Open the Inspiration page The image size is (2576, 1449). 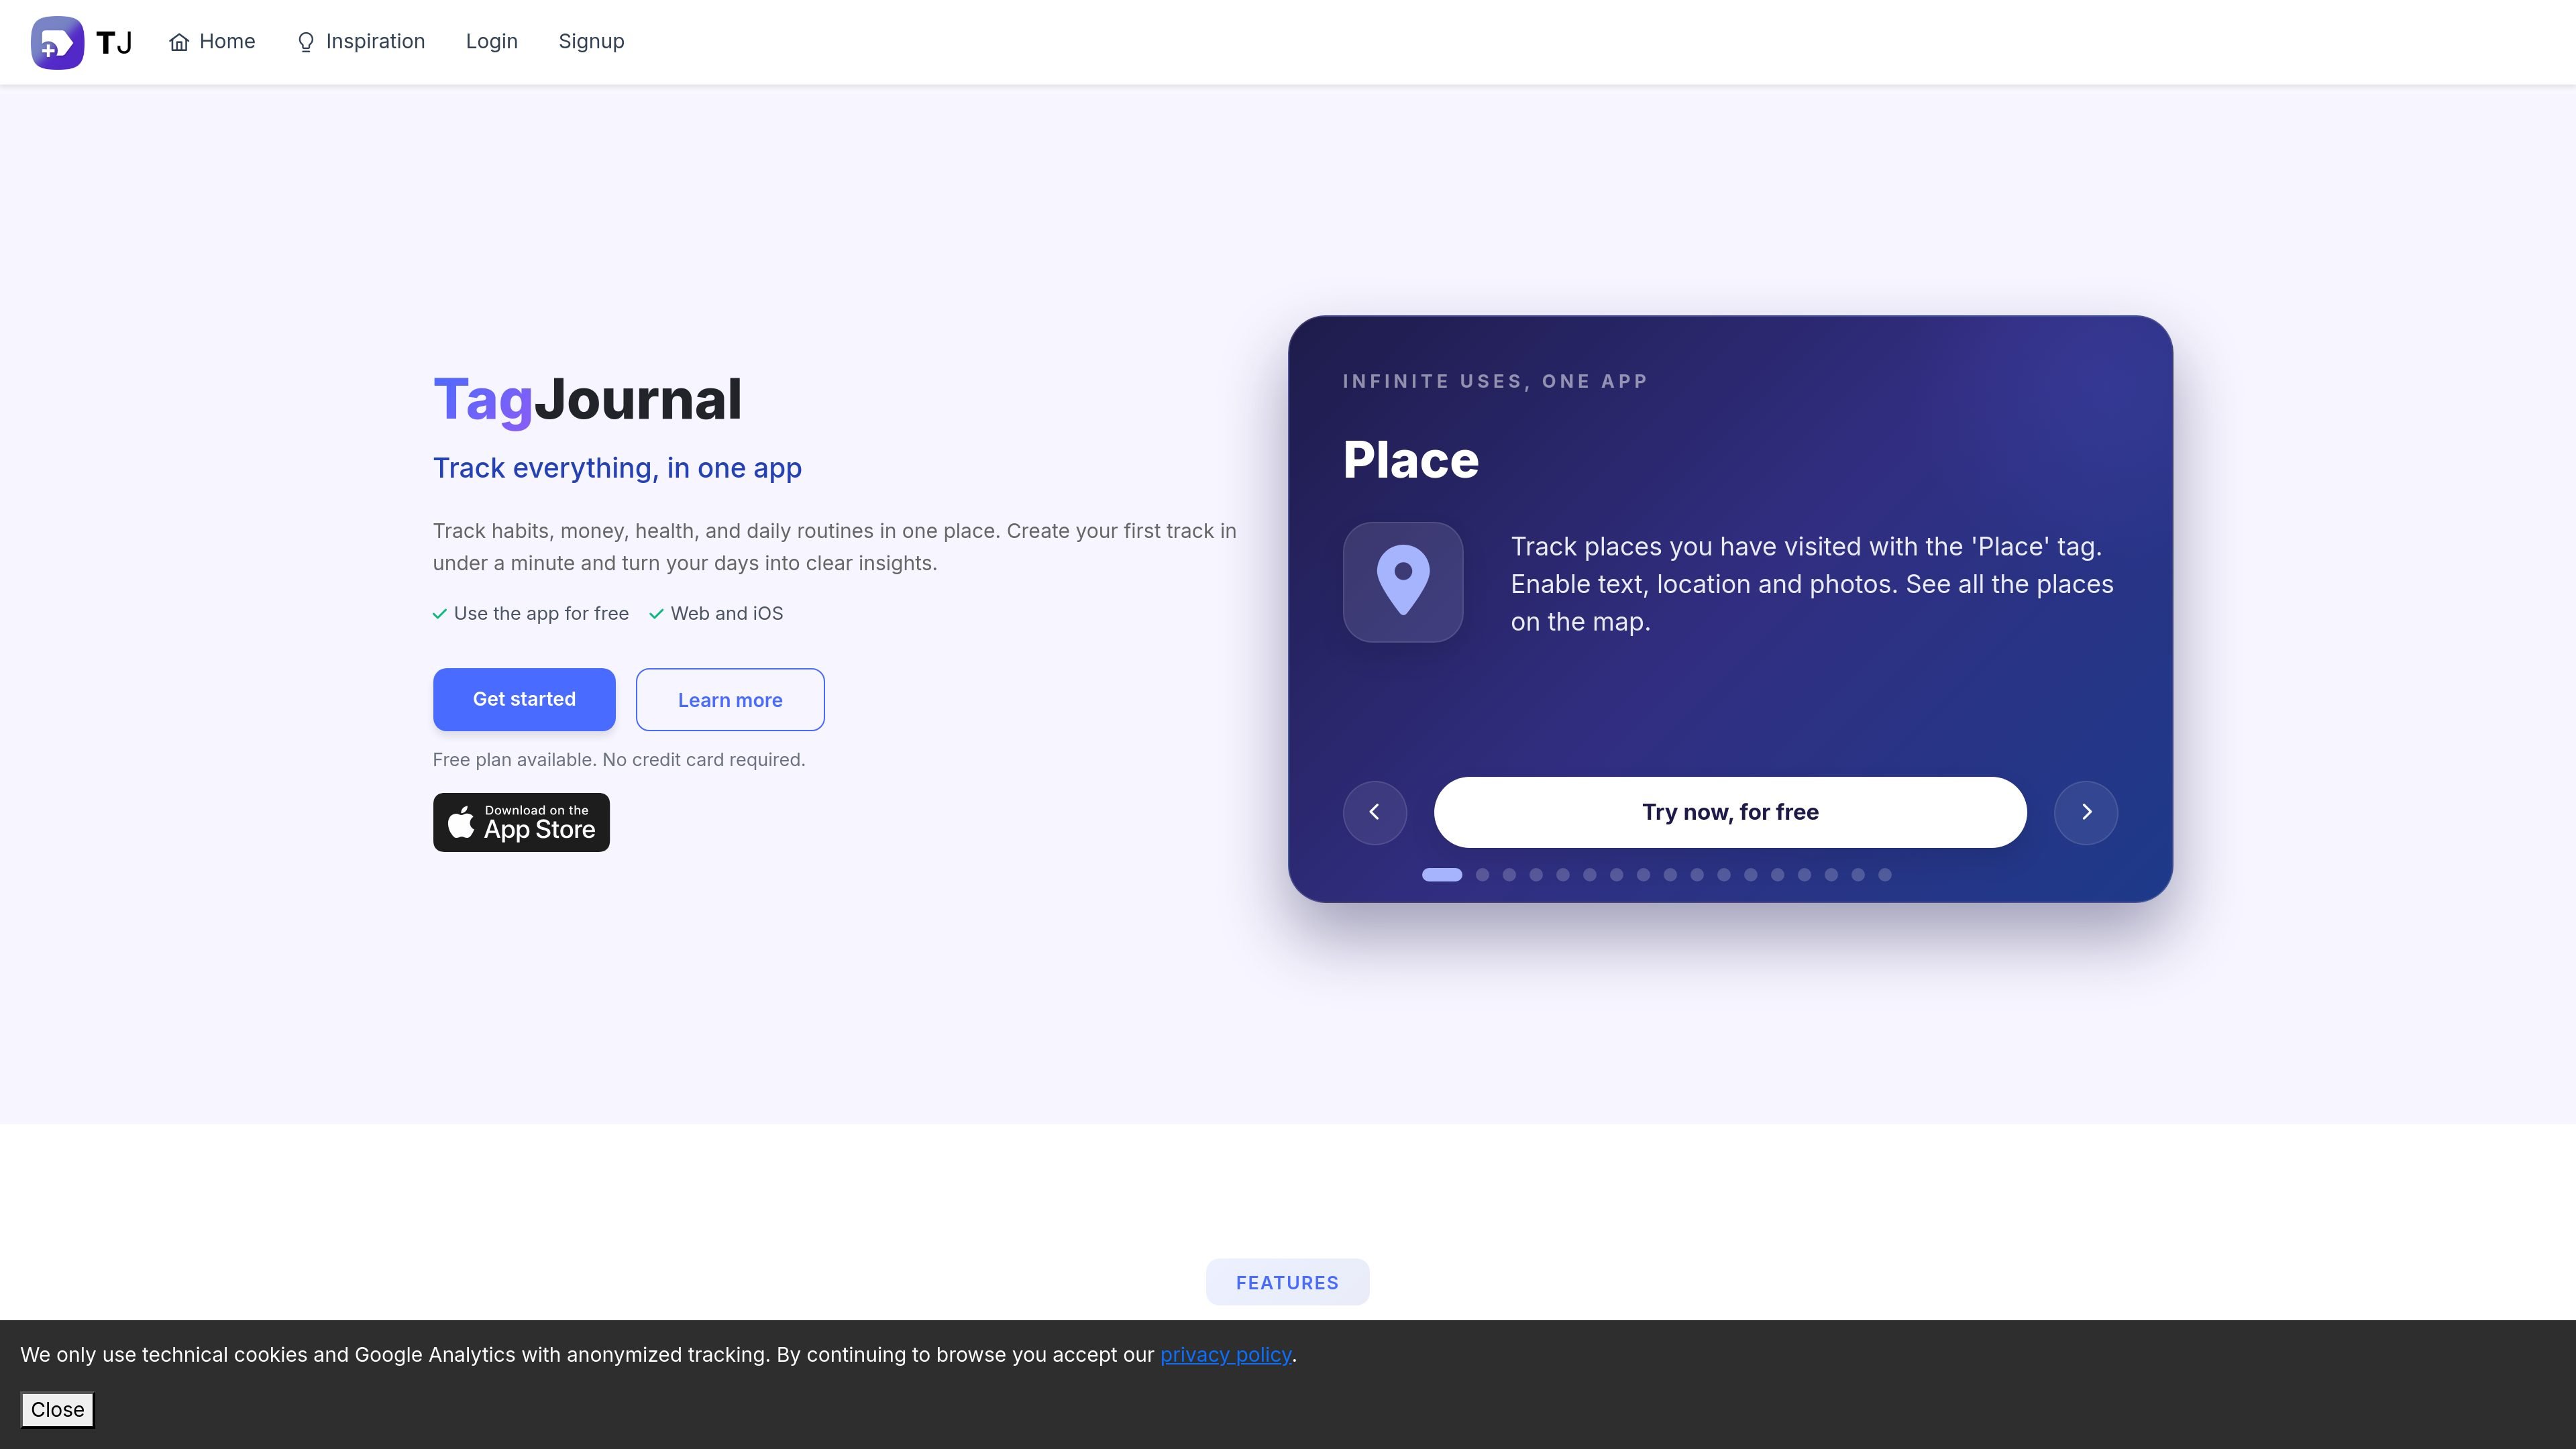(361, 42)
